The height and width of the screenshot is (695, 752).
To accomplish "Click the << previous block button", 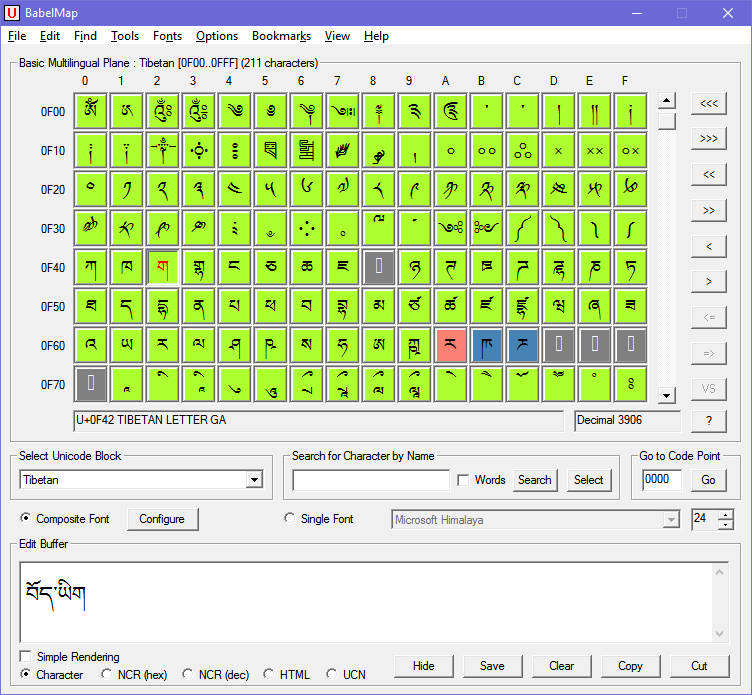I will coord(708,174).
